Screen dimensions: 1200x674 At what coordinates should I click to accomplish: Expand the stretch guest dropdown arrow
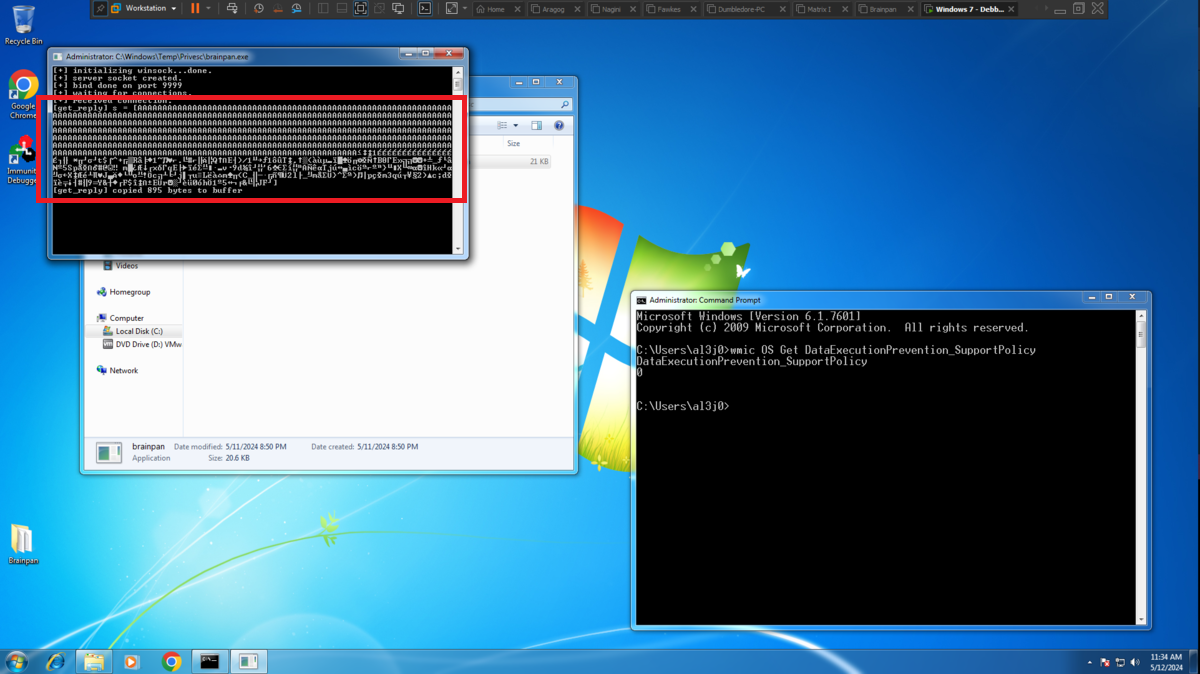(x=465, y=8)
